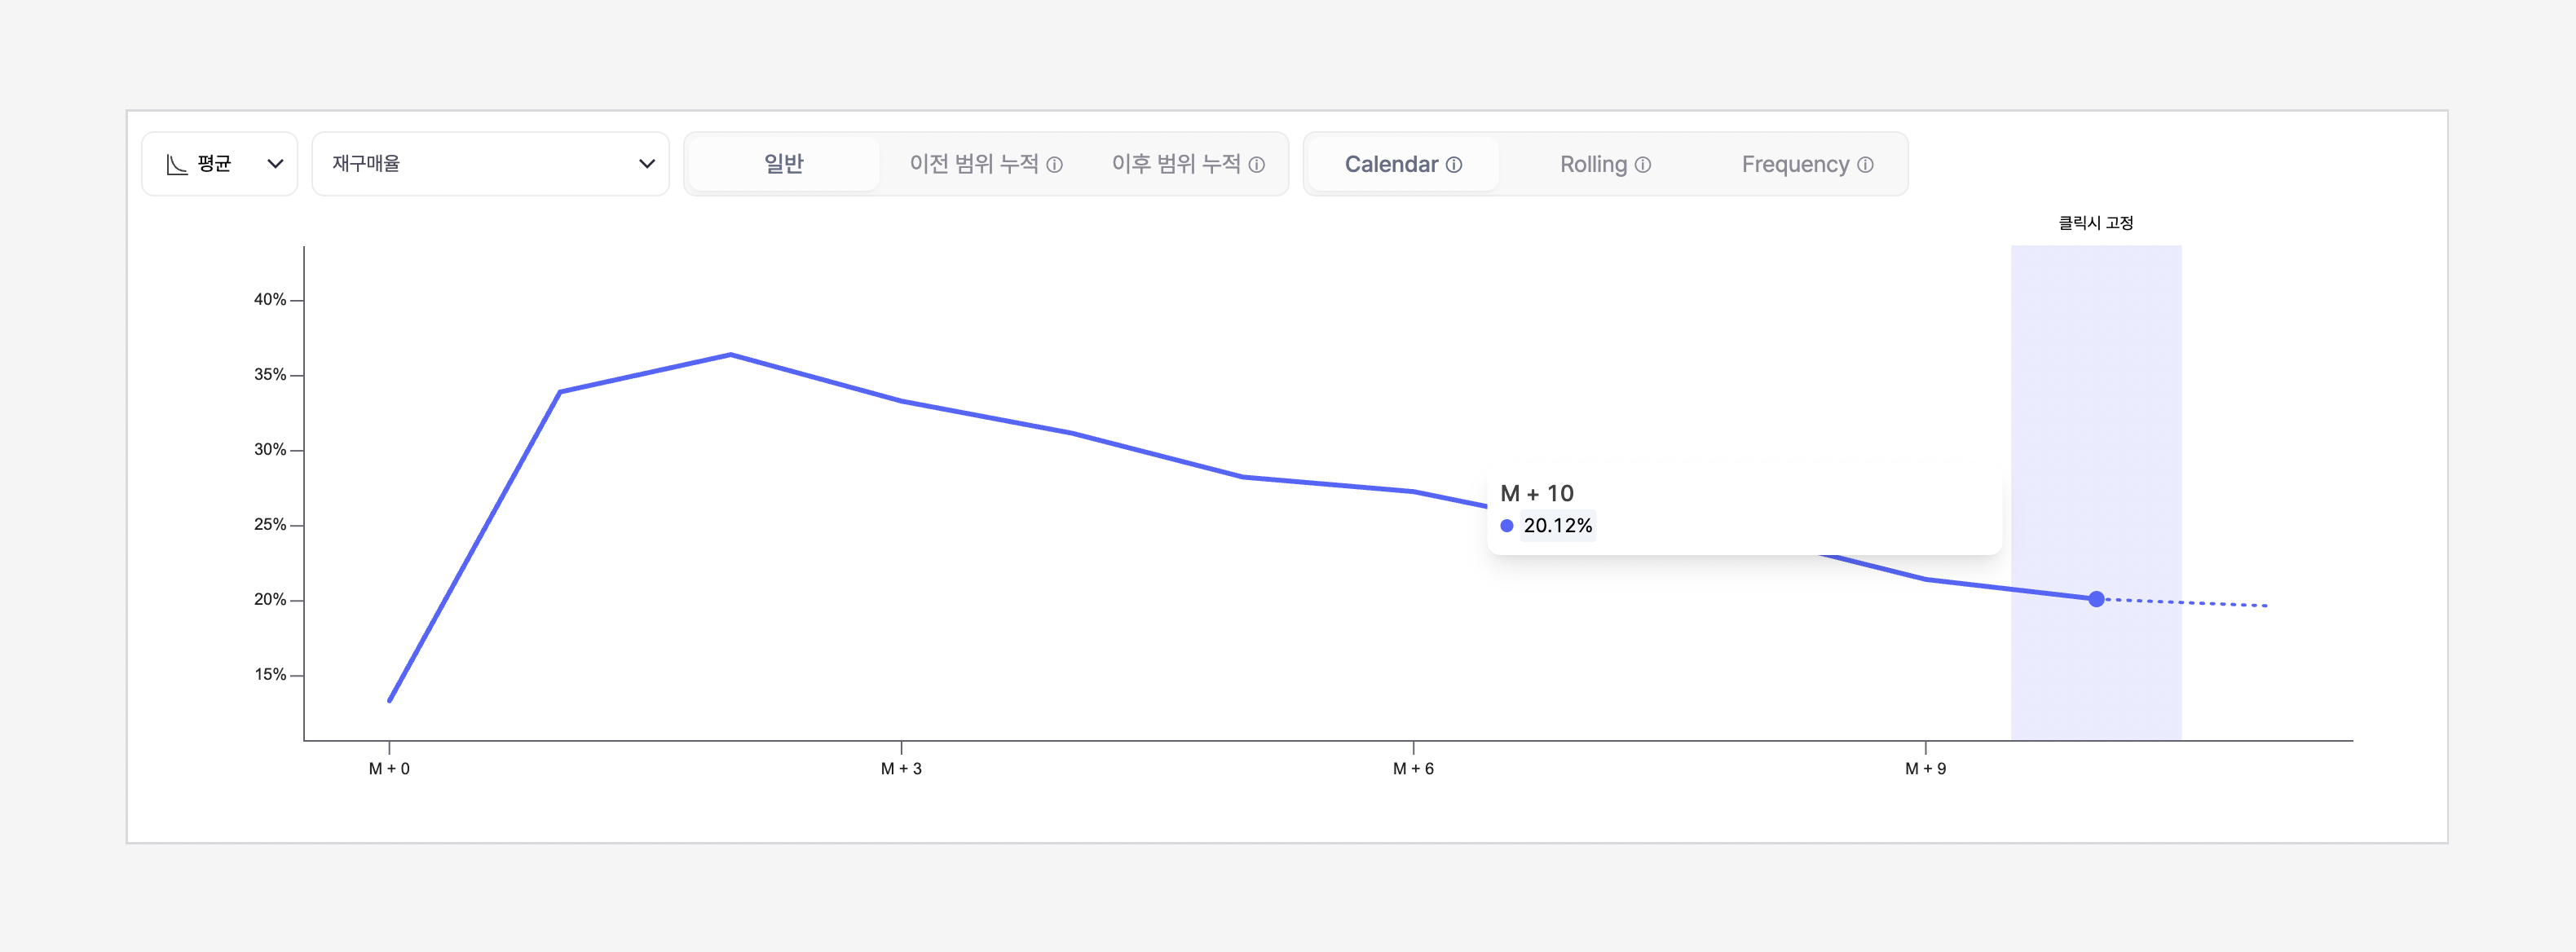
Task: Switch to the Frequency tab
Action: coord(1795,164)
